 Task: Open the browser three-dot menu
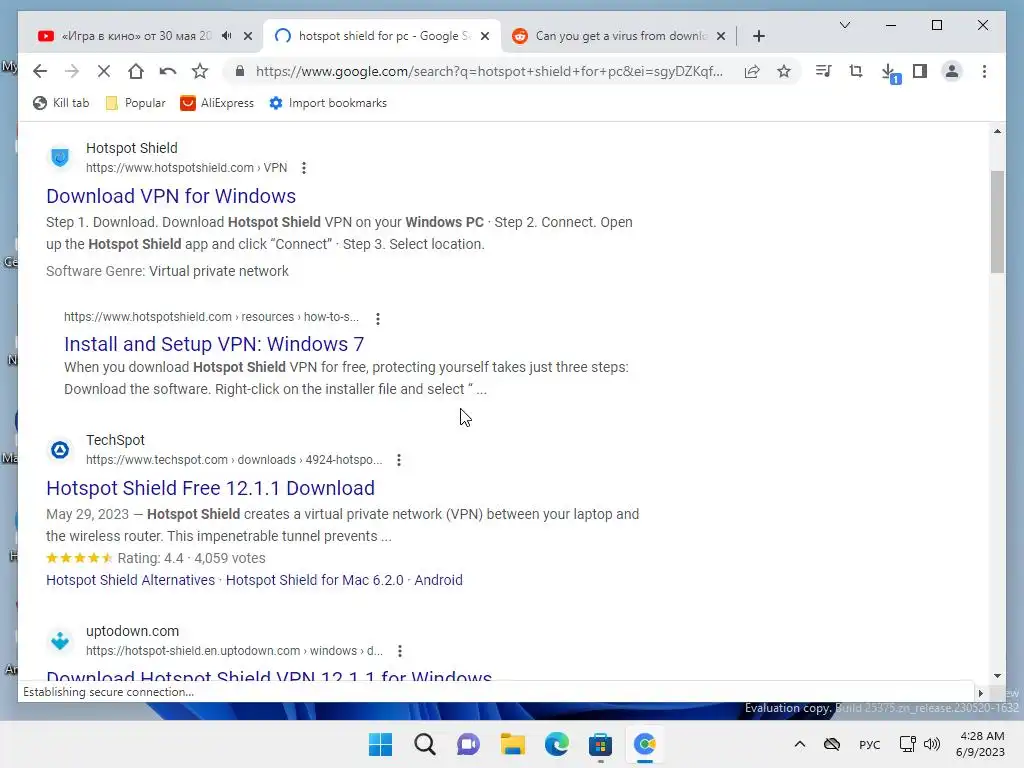(x=984, y=71)
